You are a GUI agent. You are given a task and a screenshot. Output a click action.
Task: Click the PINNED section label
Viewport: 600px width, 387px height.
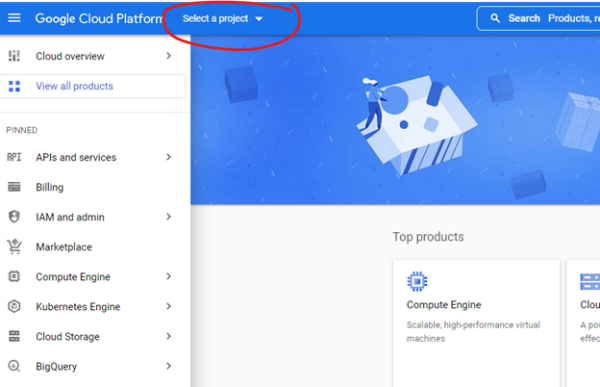coord(22,130)
